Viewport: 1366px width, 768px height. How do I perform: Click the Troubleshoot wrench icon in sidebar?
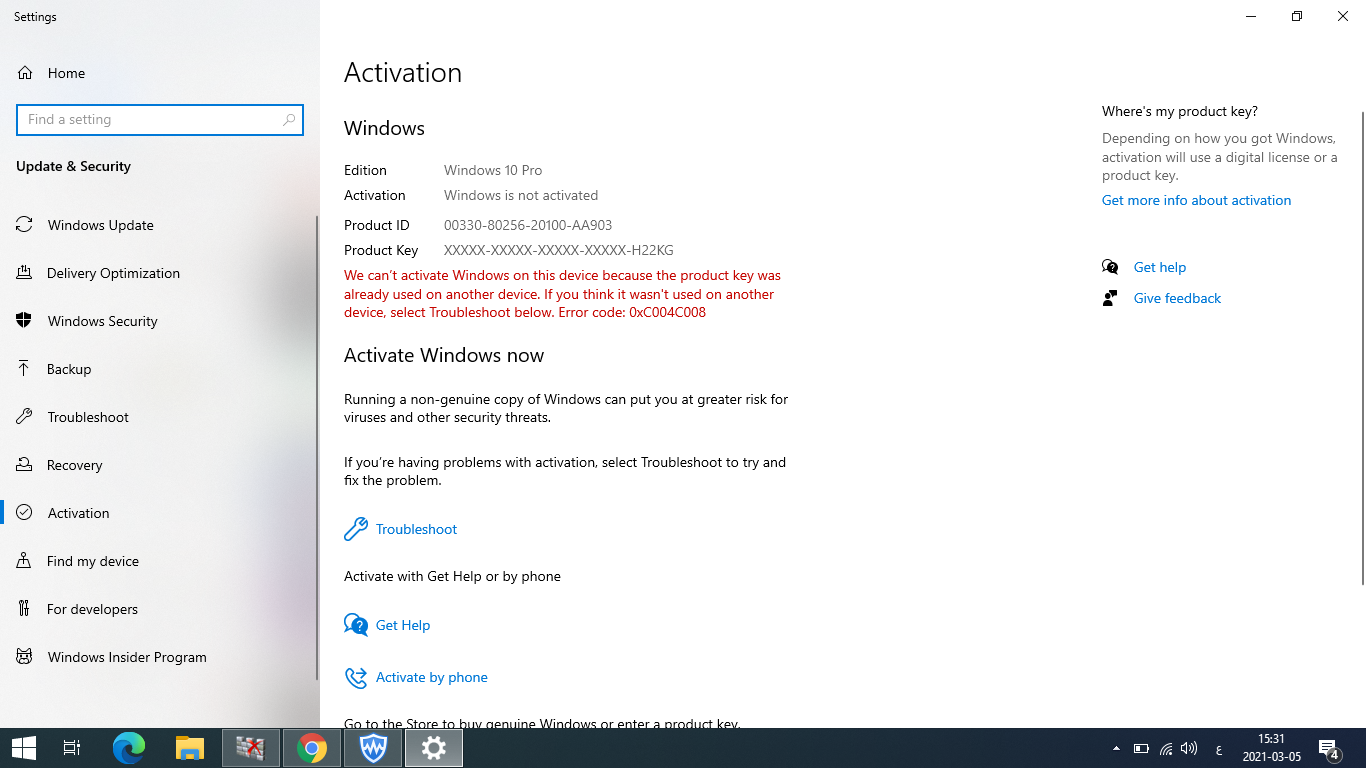(x=24, y=417)
